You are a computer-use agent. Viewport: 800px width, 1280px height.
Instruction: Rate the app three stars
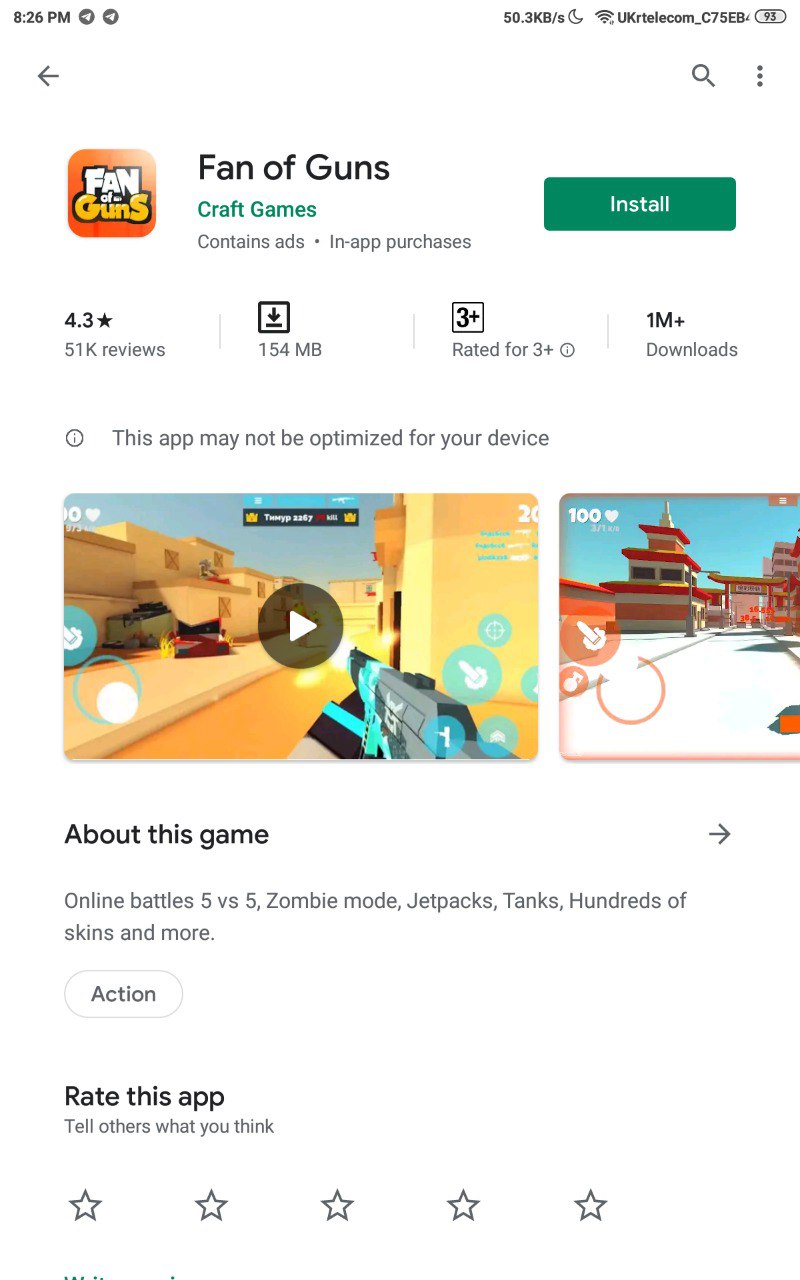tap(337, 1206)
